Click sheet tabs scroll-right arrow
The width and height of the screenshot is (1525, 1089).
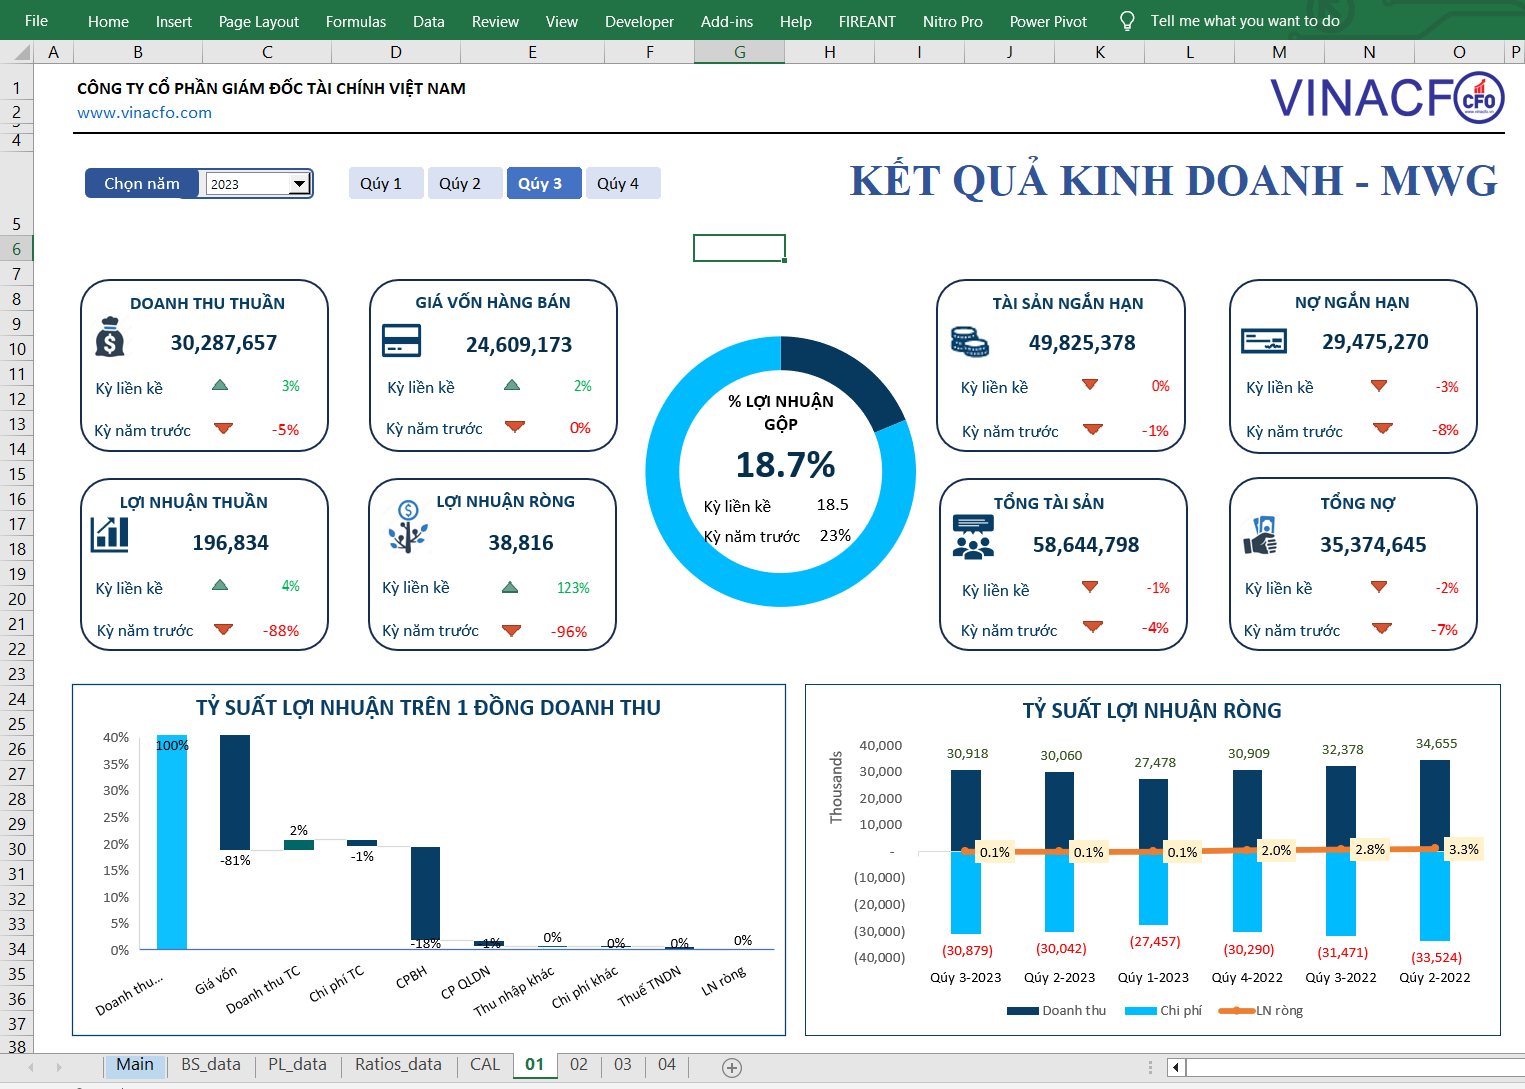click(59, 1067)
